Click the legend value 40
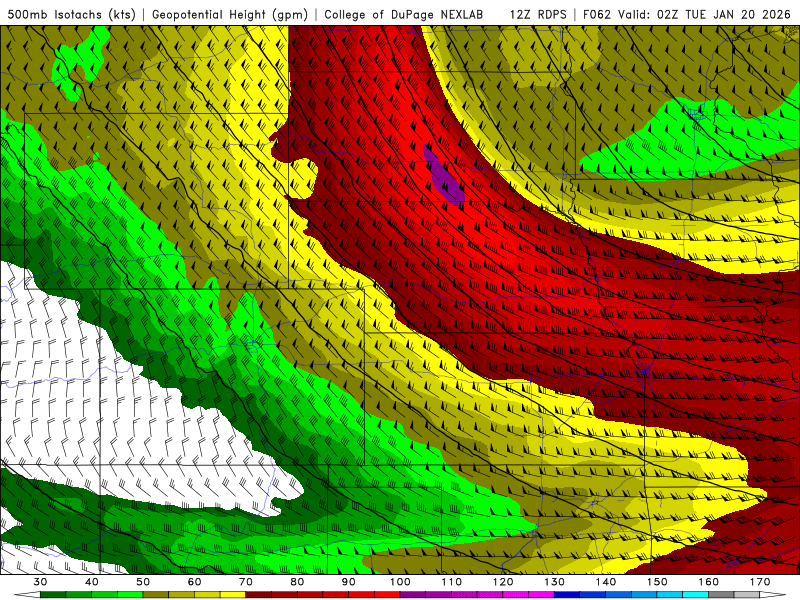This screenshot has height=600, width=800. pyautogui.click(x=92, y=582)
